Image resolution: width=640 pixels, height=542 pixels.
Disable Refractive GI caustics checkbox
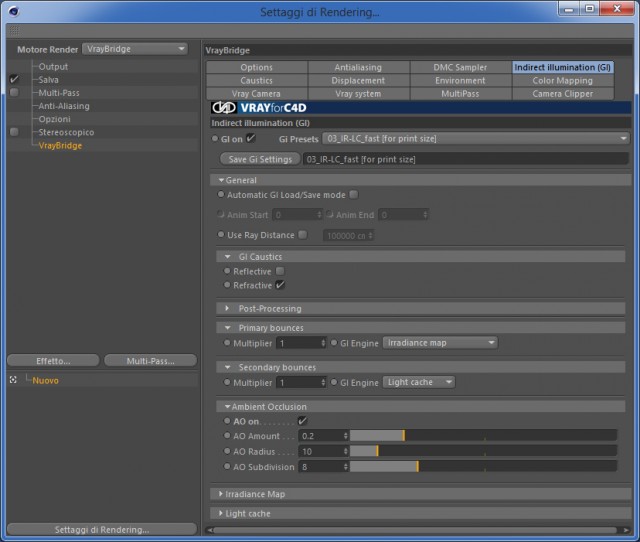click(280, 285)
